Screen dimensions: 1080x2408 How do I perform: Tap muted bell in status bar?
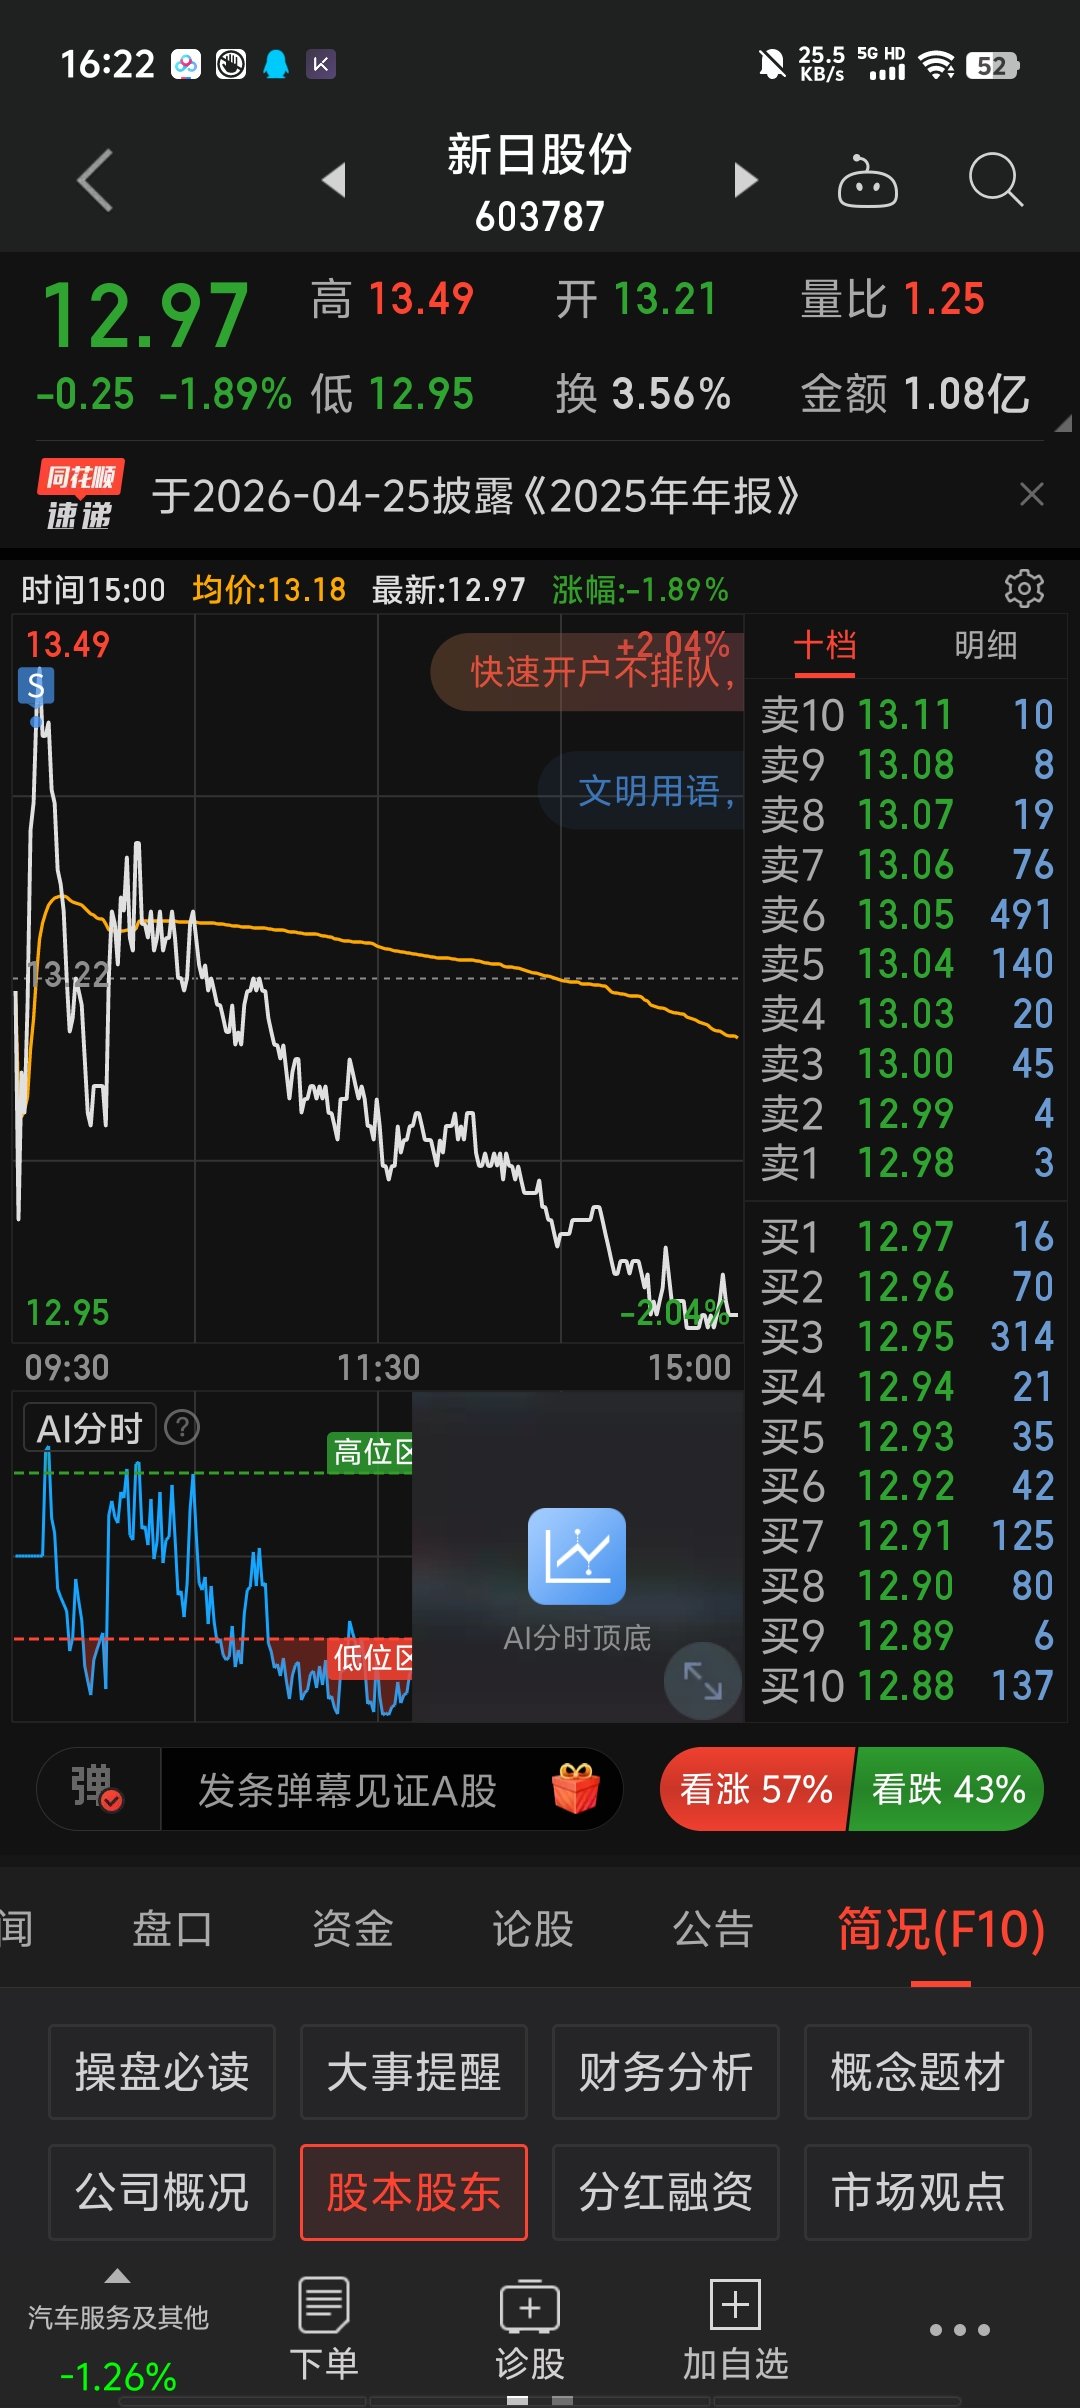point(771,66)
